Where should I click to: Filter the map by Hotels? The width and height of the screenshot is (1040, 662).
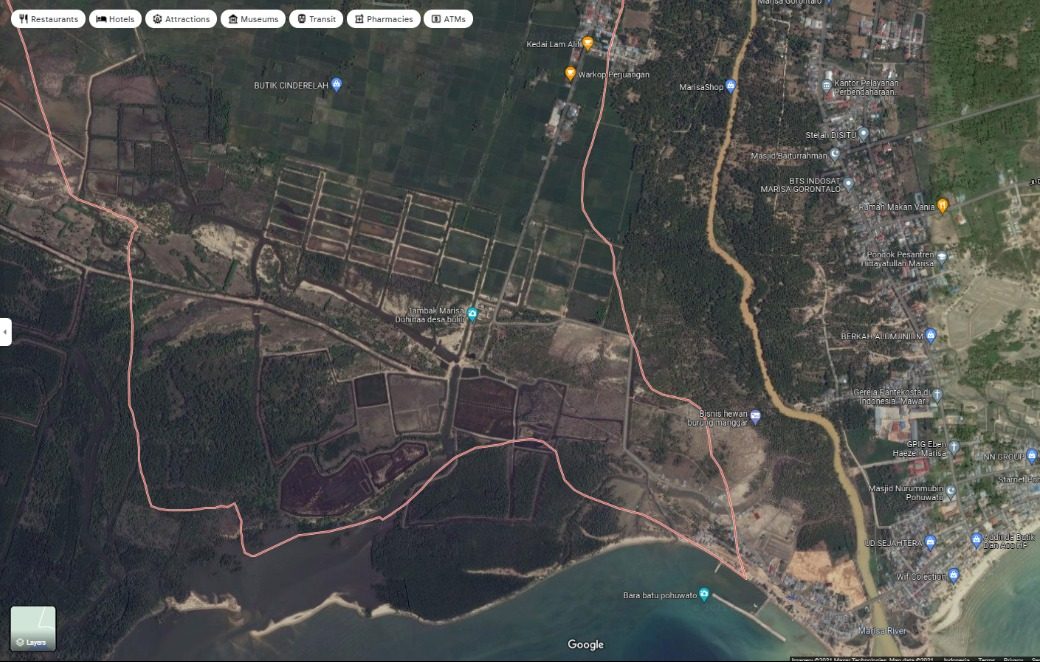point(115,19)
